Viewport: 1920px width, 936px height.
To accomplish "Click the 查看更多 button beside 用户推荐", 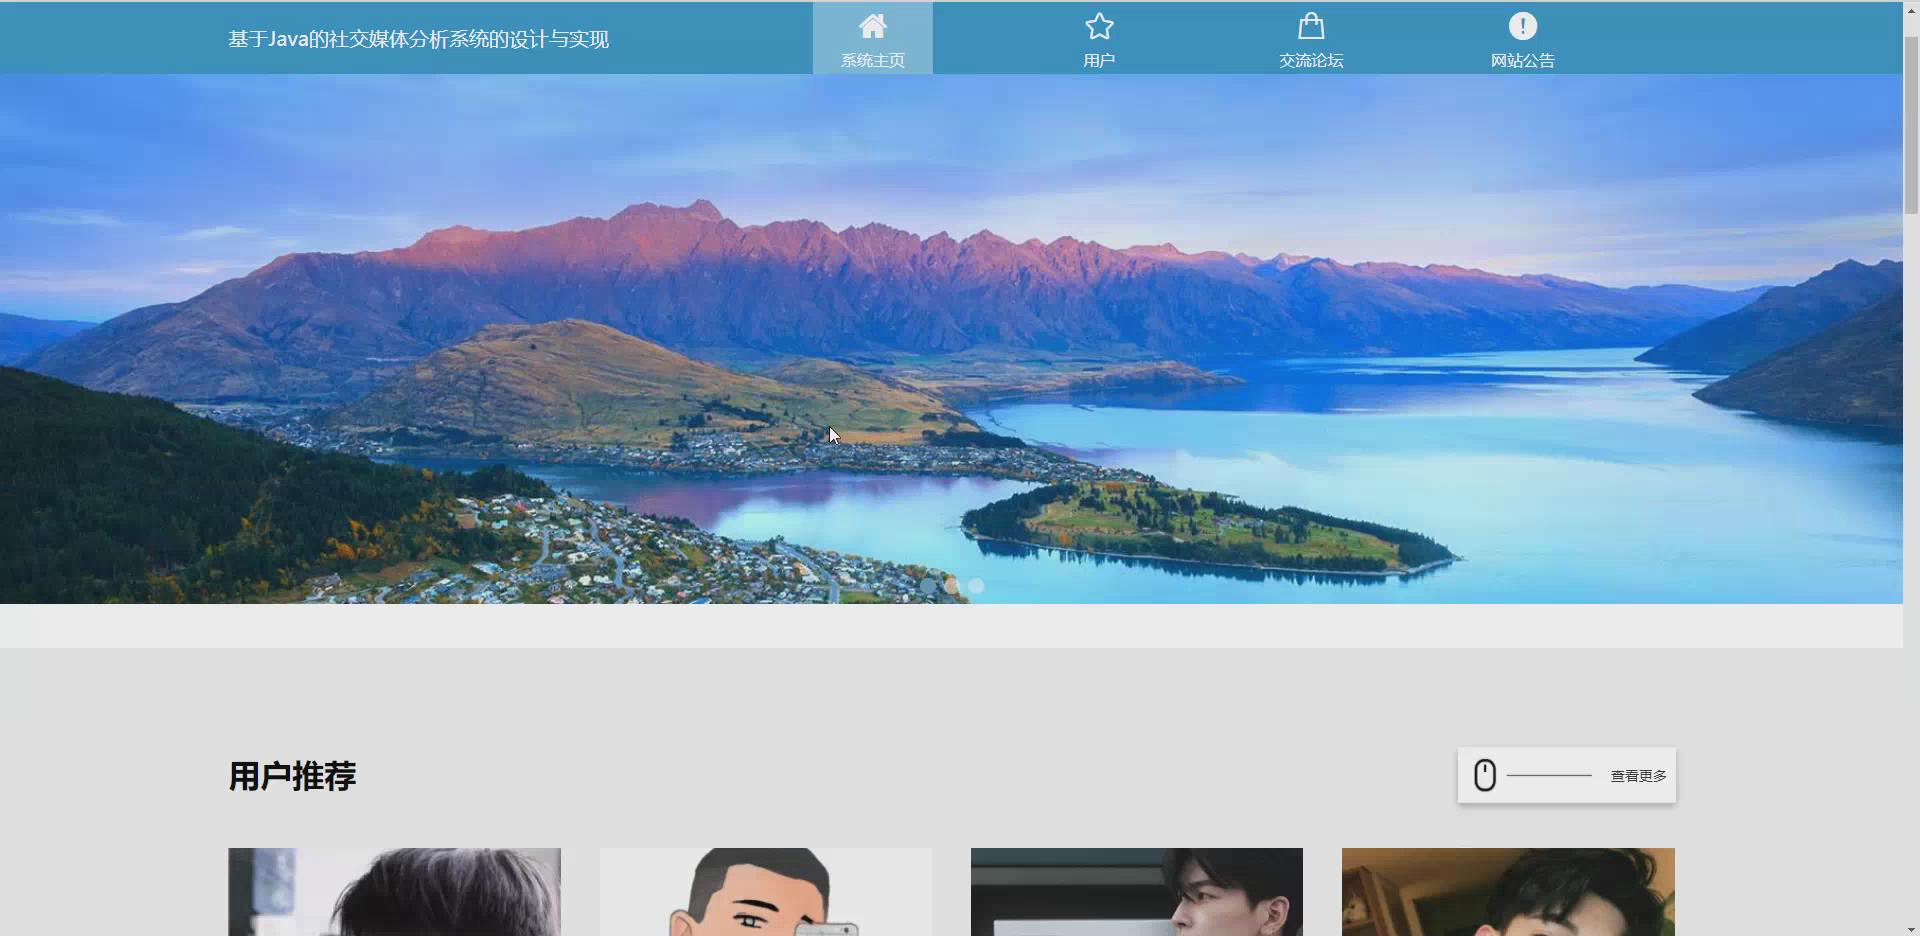I will (1566, 775).
